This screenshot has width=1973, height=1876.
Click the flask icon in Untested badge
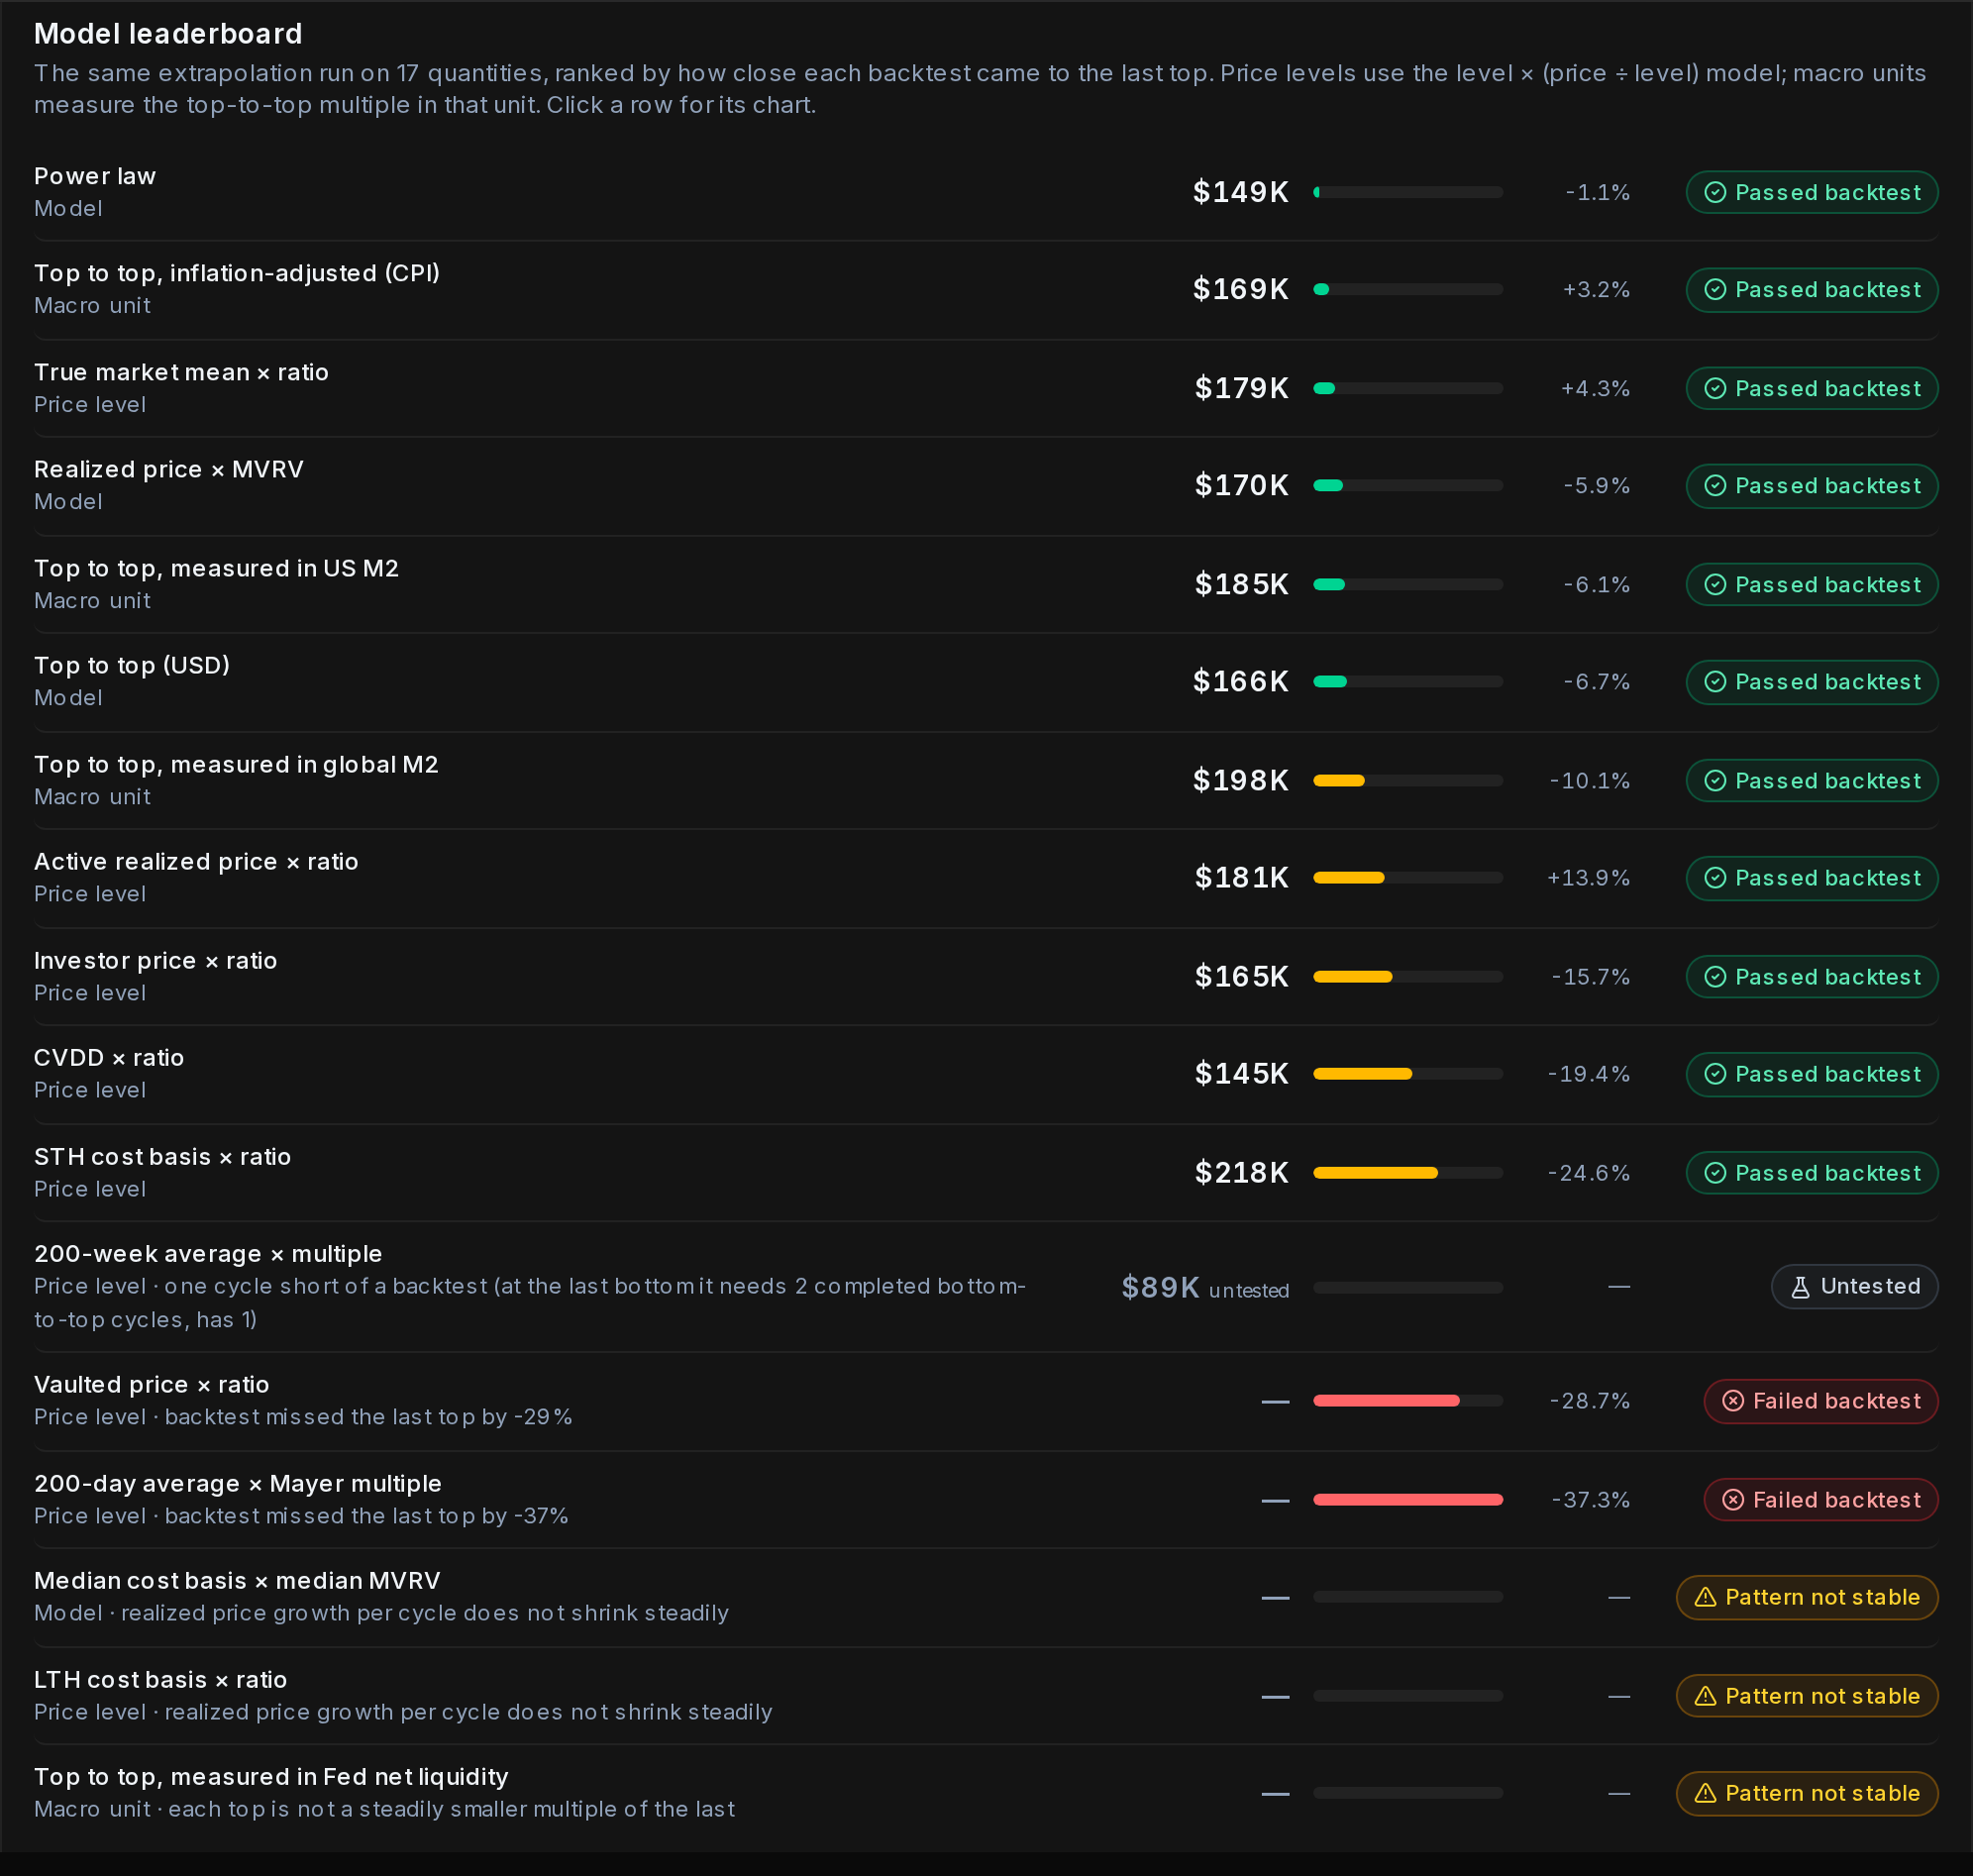[x=1800, y=1287]
